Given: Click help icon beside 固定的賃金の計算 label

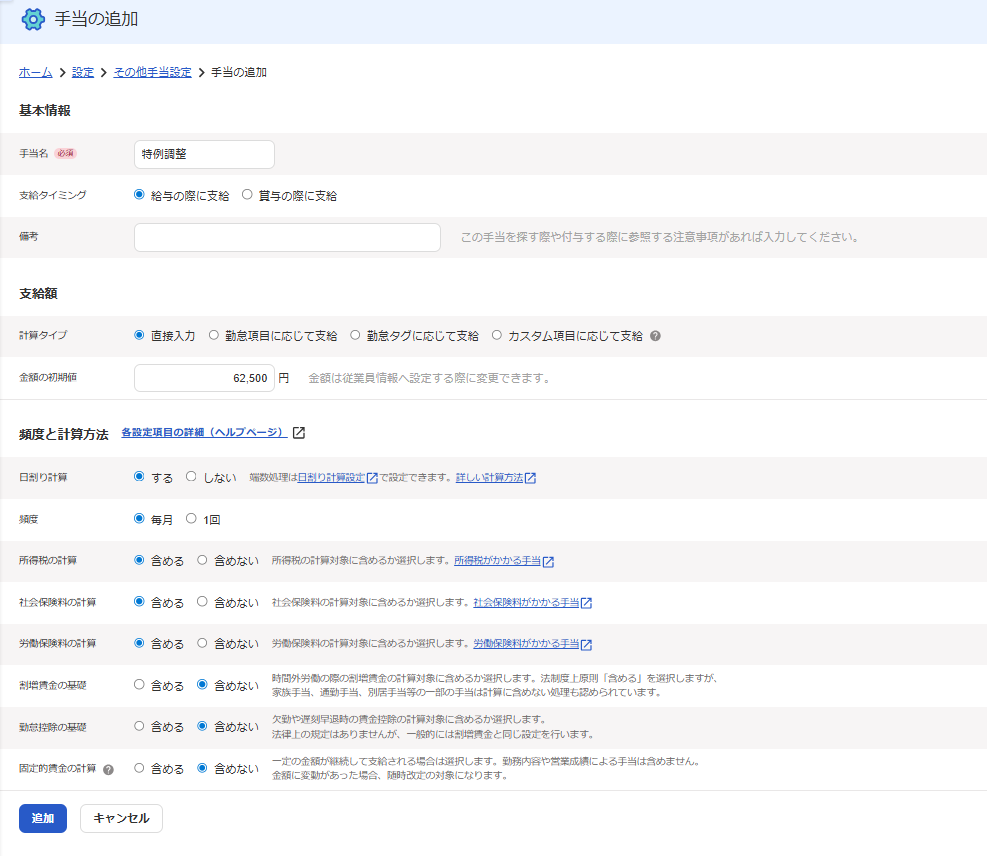Looking at the screenshot, I should point(108,770).
